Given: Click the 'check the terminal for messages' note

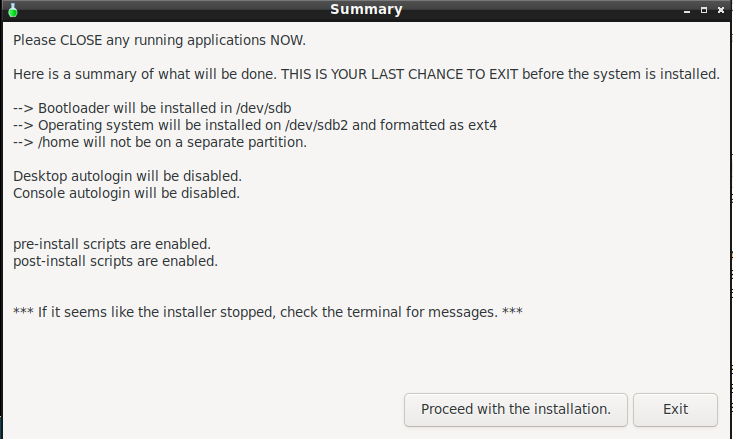Looking at the screenshot, I should 267,312.
